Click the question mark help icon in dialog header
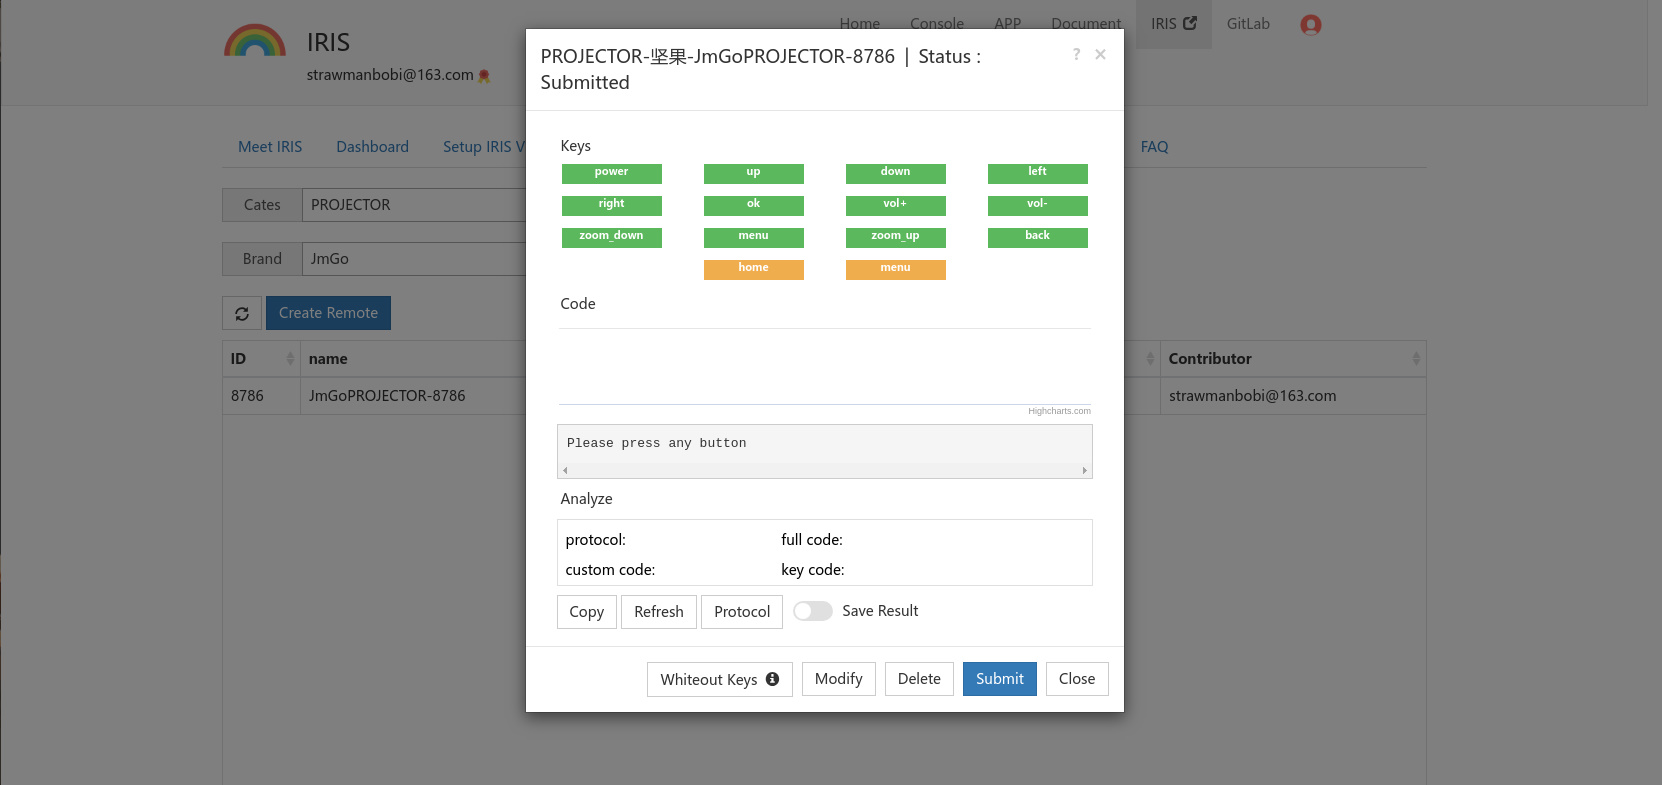 (1076, 54)
